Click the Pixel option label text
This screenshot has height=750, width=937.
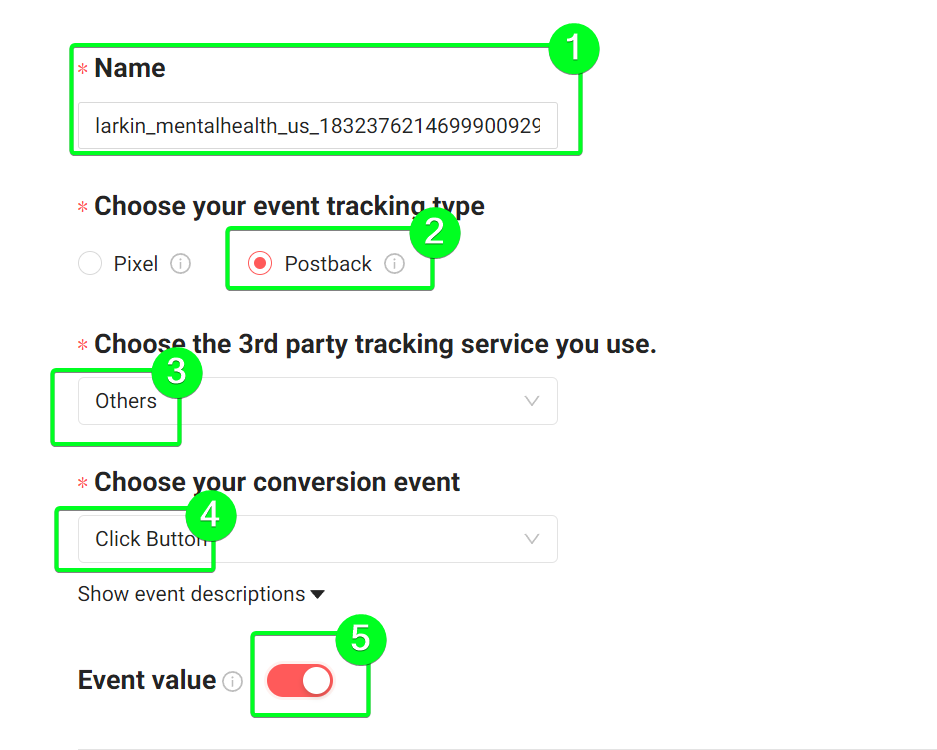[x=136, y=264]
